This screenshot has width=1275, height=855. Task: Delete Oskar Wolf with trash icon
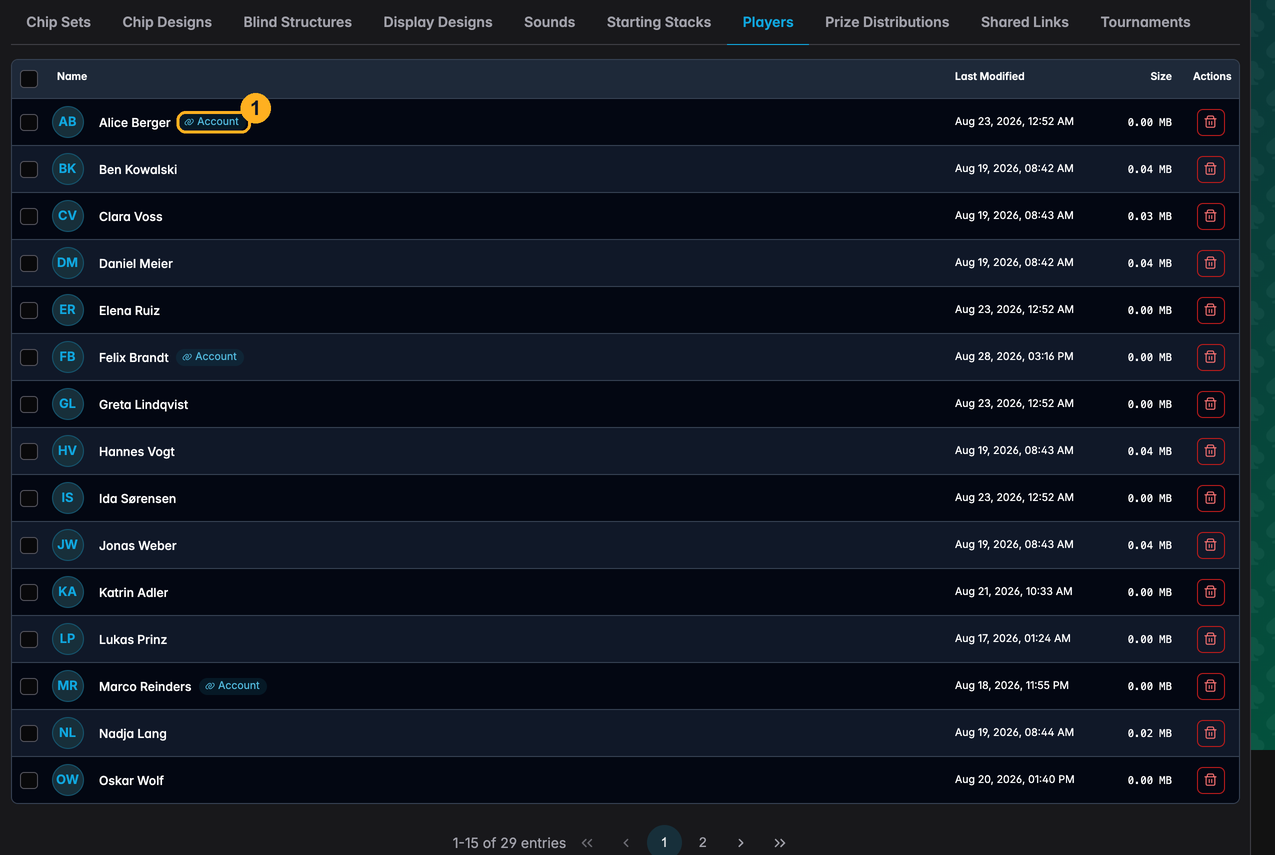pyautogui.click(x=1210, y=780)
